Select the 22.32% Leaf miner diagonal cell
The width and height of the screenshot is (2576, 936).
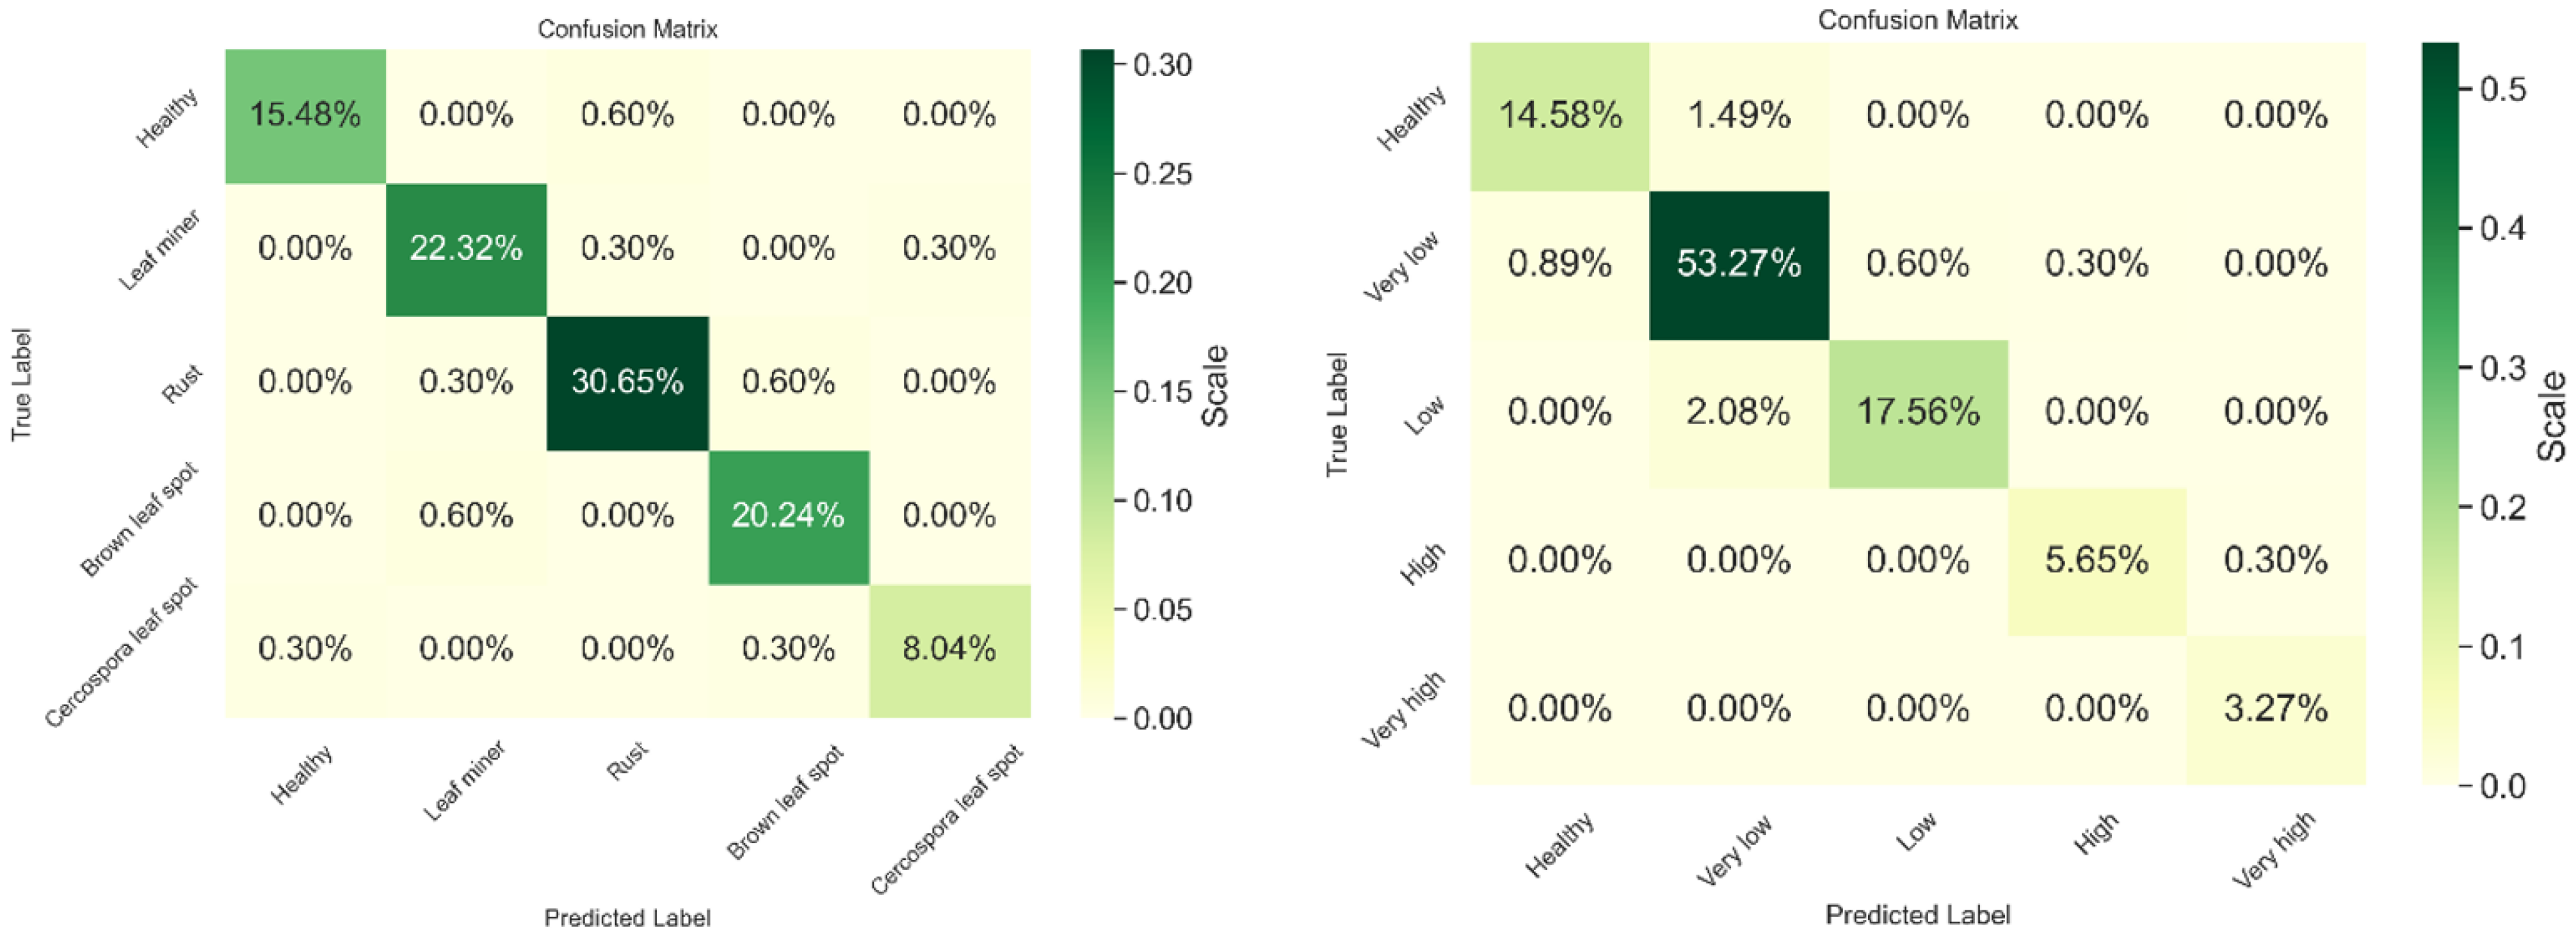pyautogui.click(x=466, y=249)
